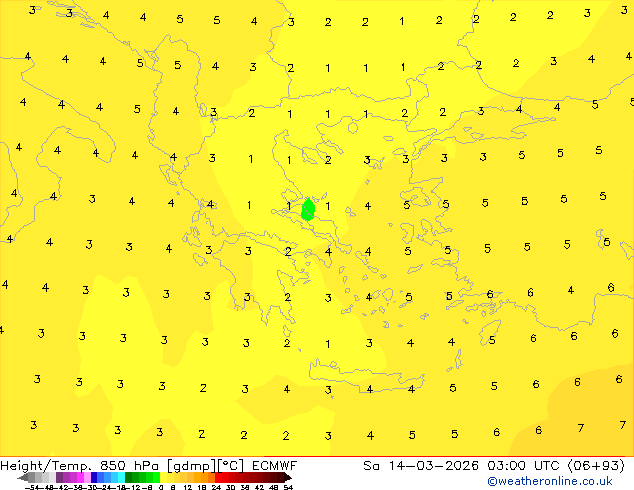Viewport: 634px width, 490px height.
Task: Click the 'Sa 14-03-2026' date text
Action: [421, 466]
